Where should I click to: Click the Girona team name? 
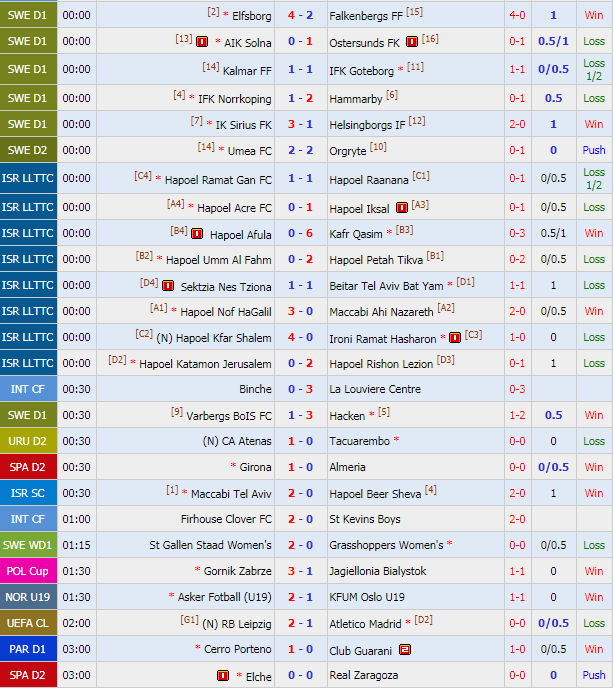point(254,467)
